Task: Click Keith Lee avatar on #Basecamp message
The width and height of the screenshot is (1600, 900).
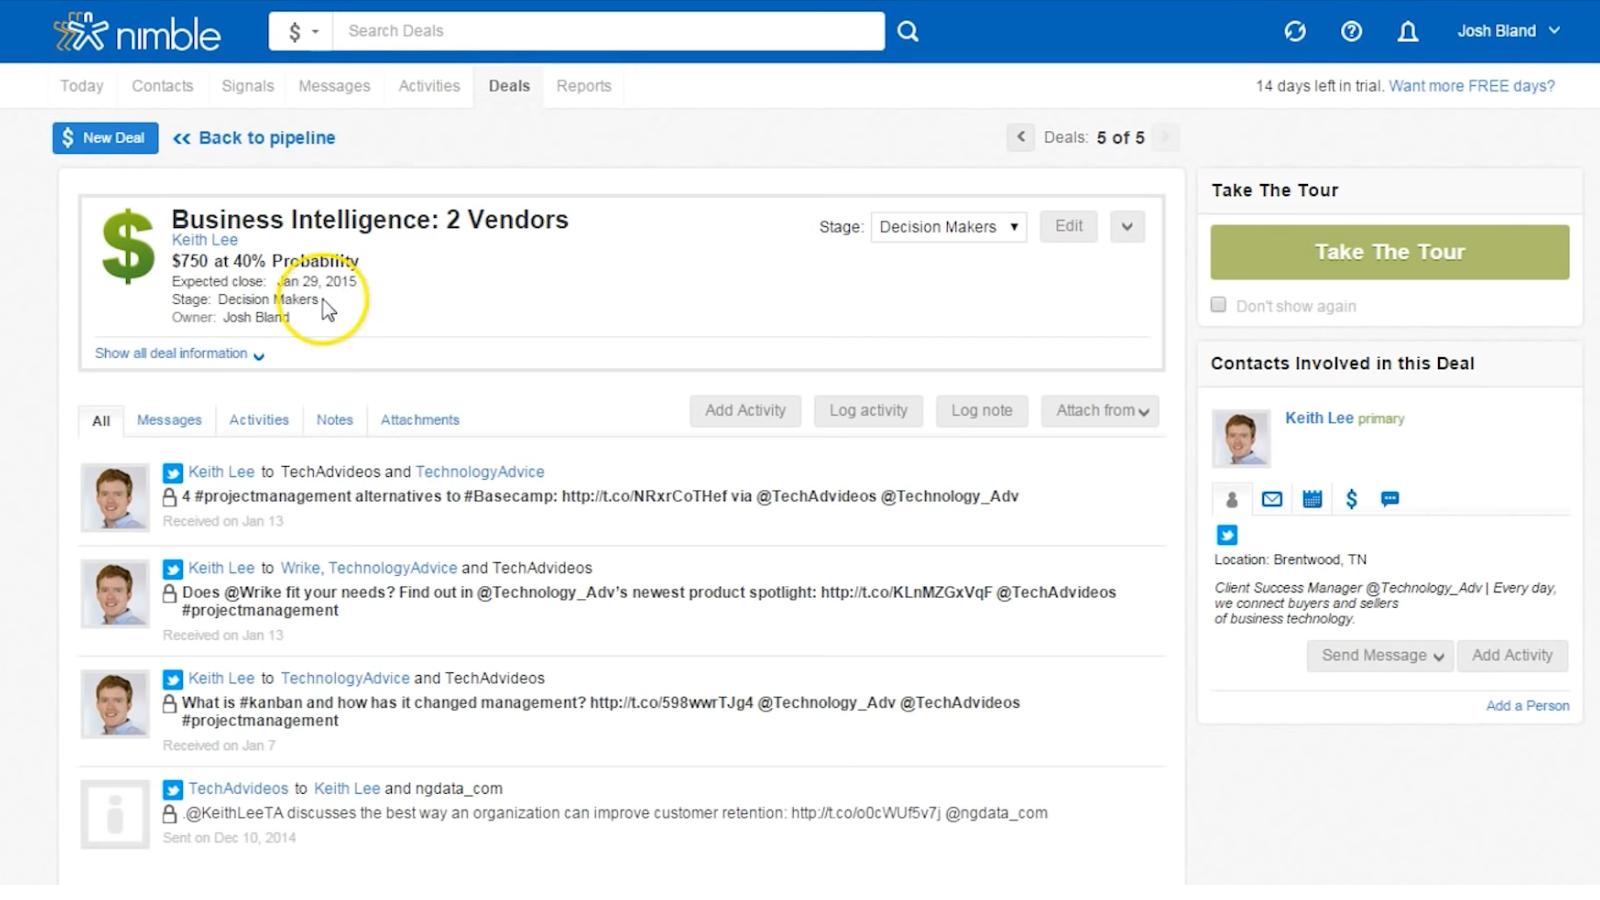Action: (115, 497)
